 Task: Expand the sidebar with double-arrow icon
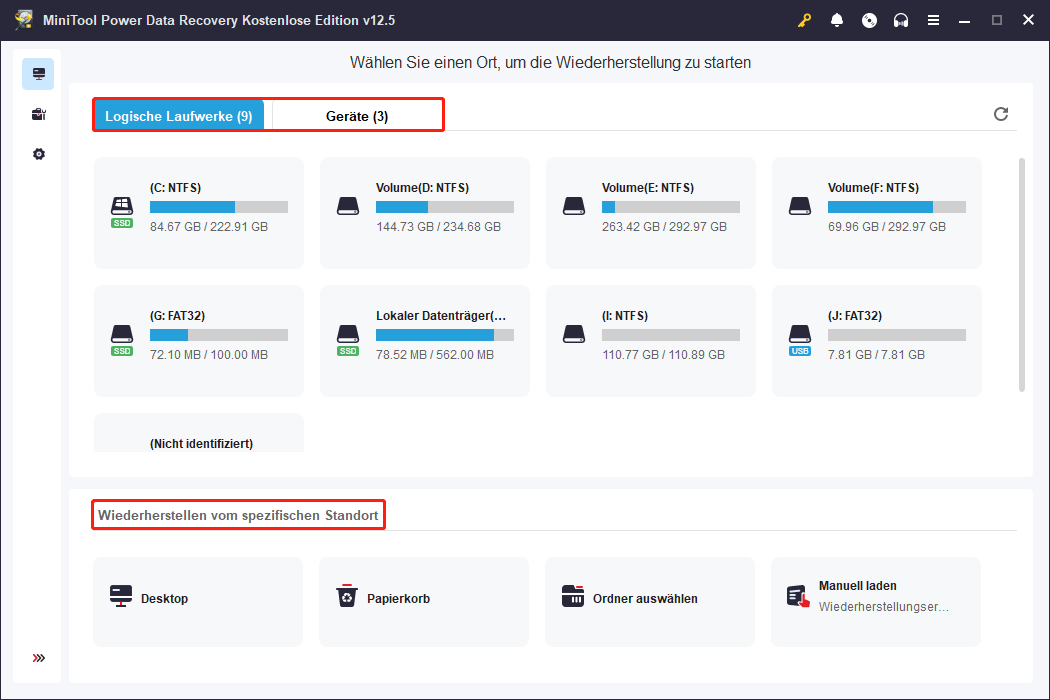(x=39, y=658)
